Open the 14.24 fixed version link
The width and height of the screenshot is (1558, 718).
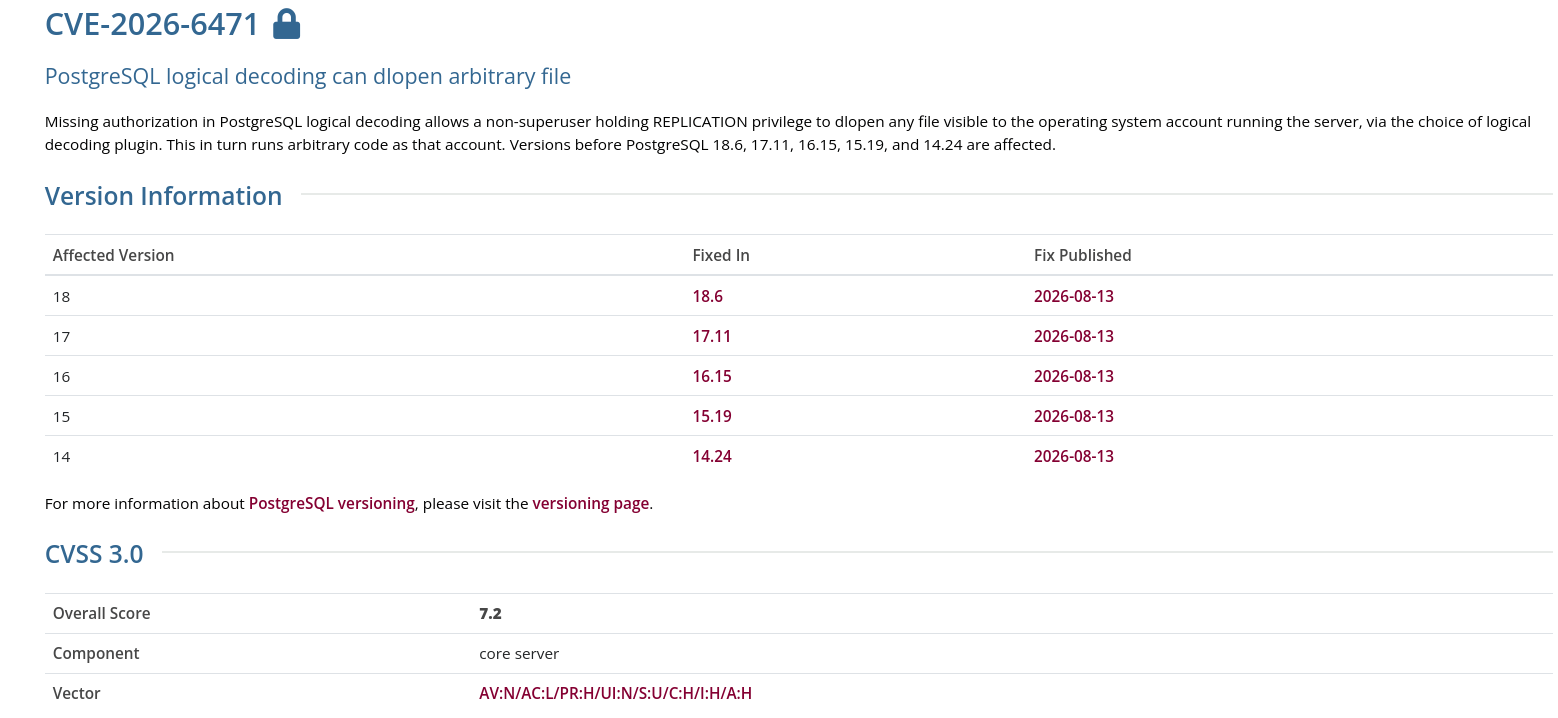click(711, 456)
